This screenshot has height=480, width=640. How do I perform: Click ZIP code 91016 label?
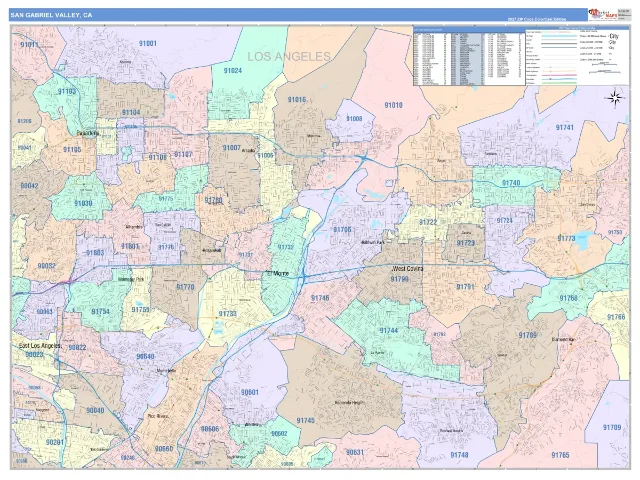(x=297, y=100)
